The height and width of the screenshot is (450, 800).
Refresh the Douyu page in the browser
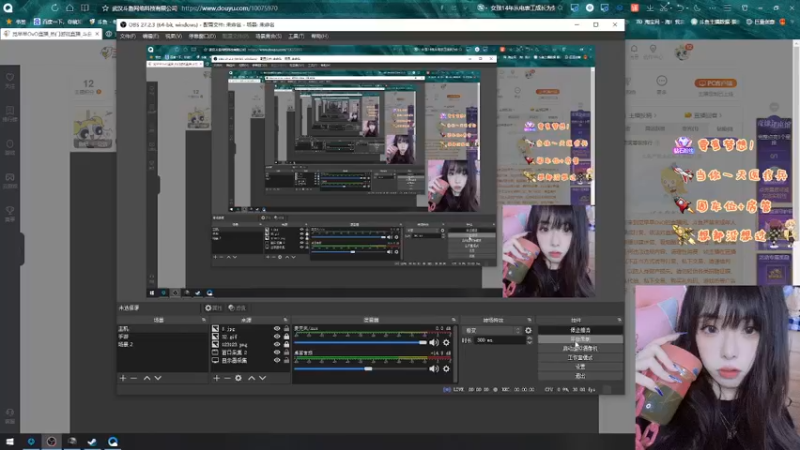(x=55, y=8)
